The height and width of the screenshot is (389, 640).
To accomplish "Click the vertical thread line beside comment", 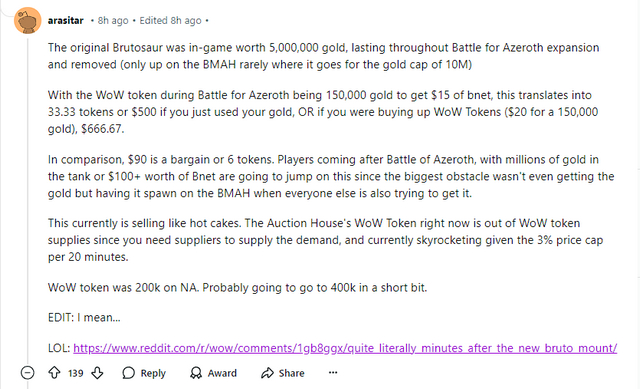I will [27, 198].
